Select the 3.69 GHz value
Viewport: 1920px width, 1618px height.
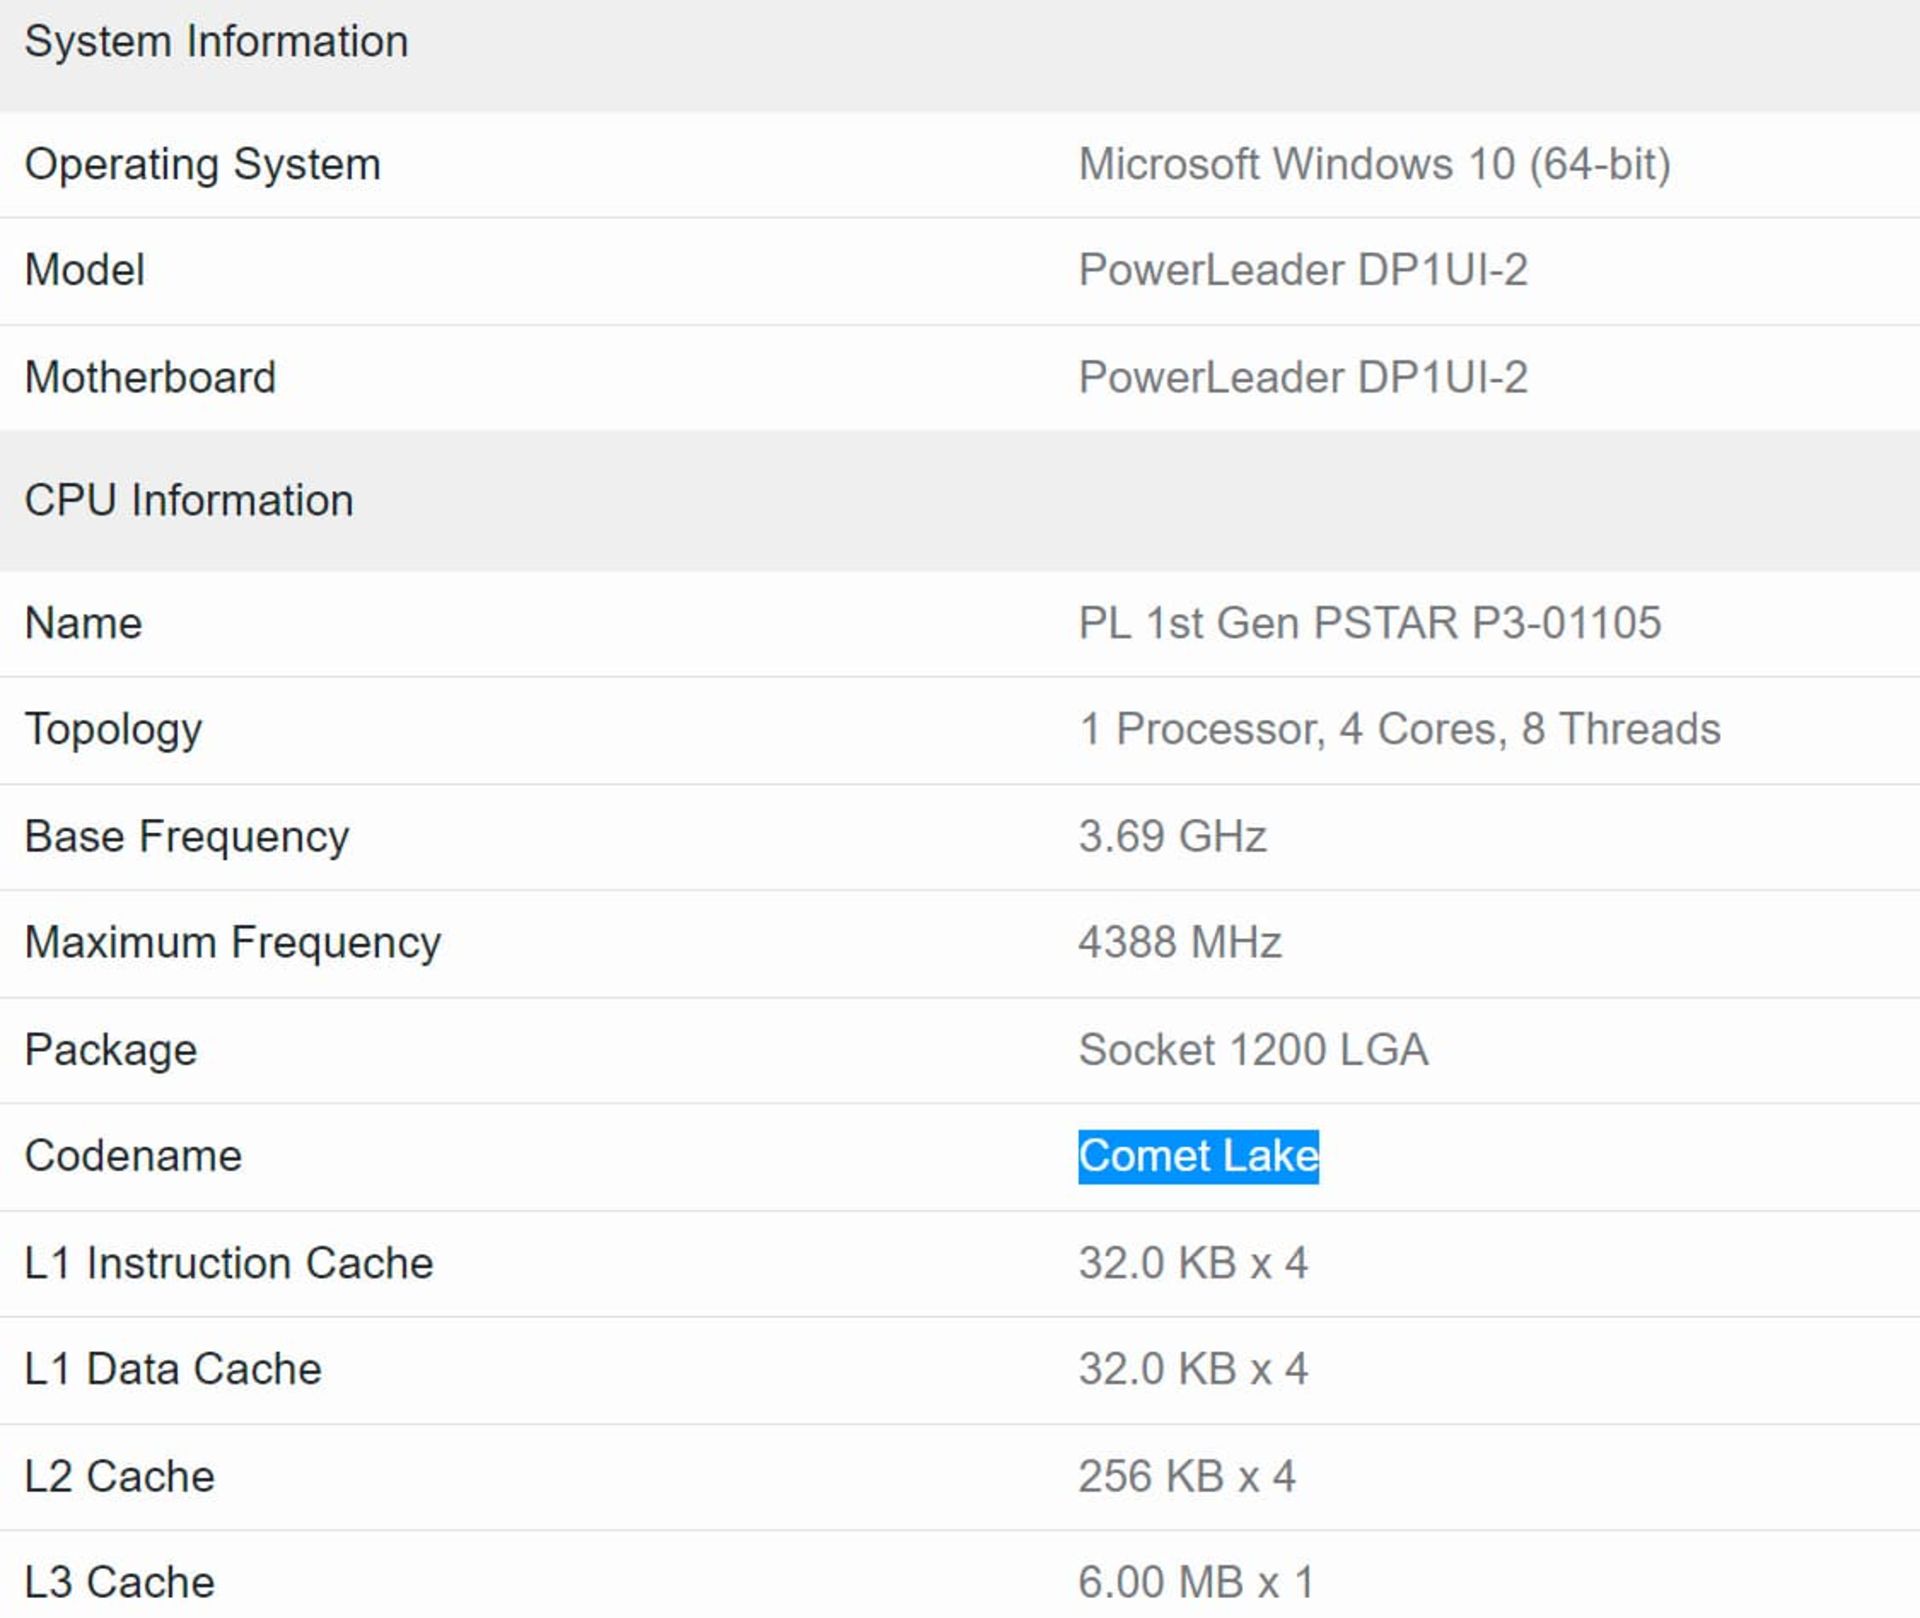[x=1173, y=837]
